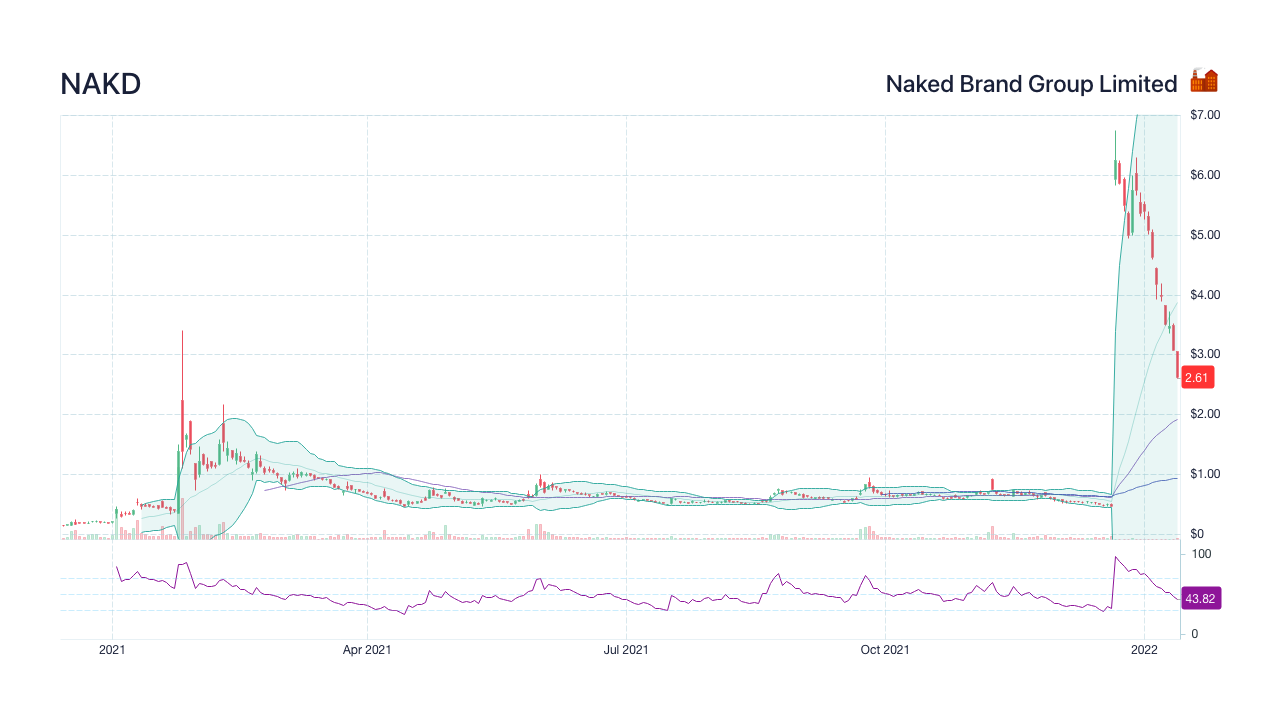
Task: Click the $0 price axis label
Action: [x=1196, y=534]
